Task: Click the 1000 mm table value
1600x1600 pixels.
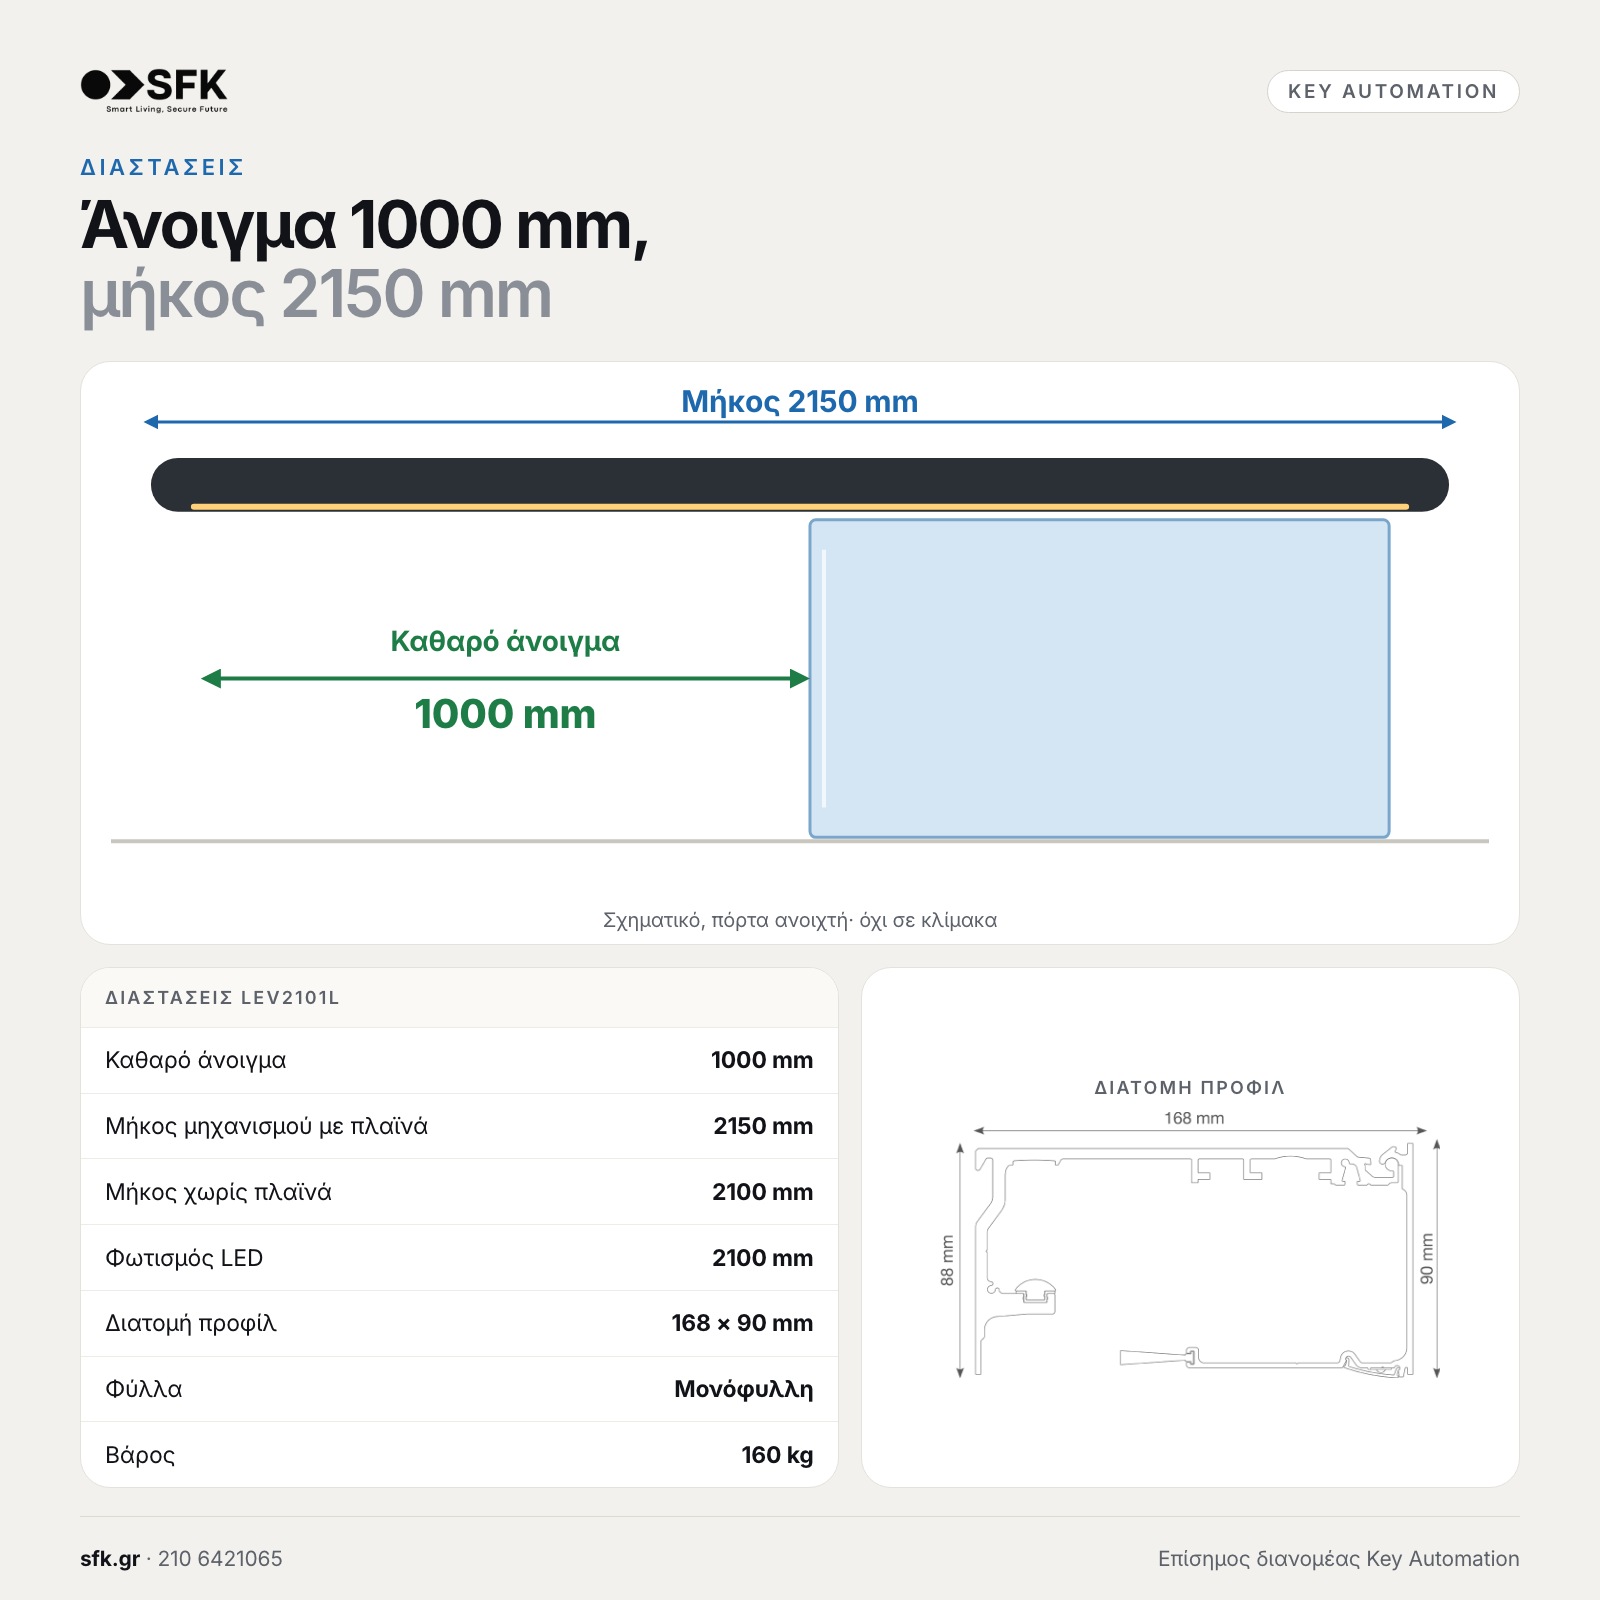Action: [762, 1060]
